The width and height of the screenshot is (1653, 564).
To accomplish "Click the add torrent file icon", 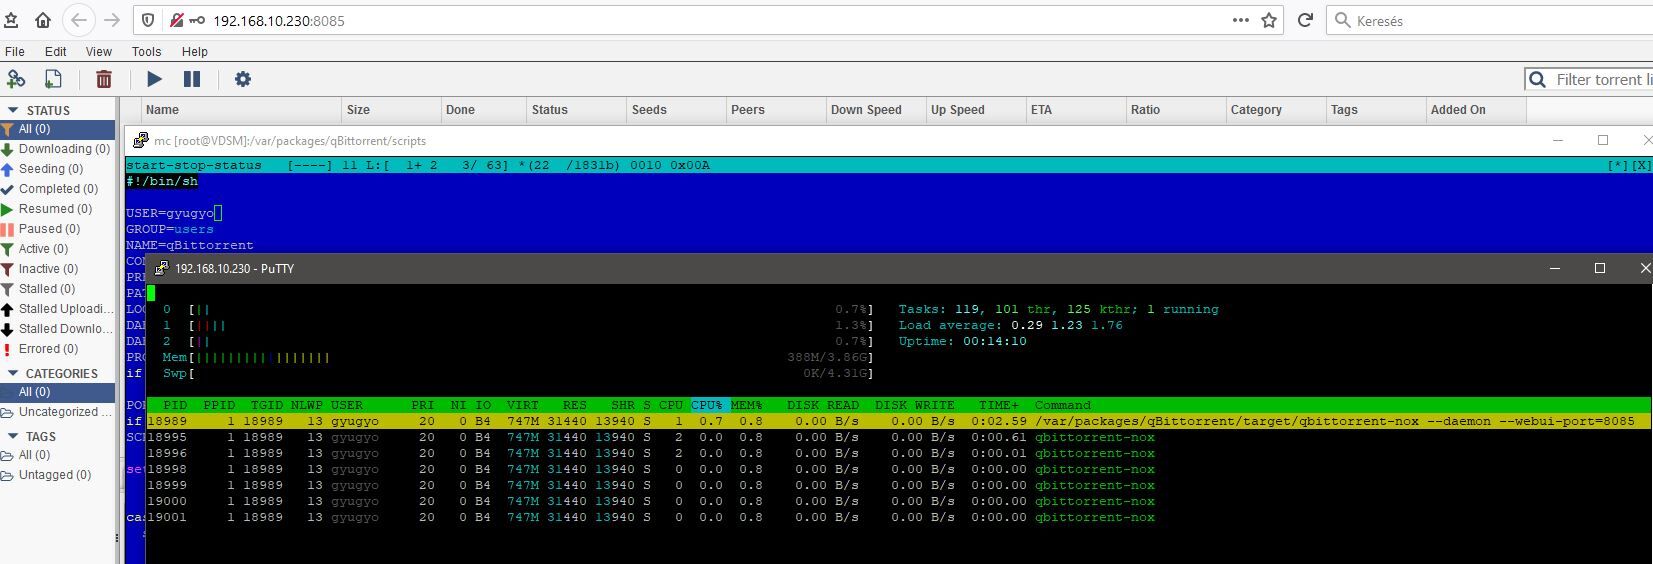I will tap(53, 79).
